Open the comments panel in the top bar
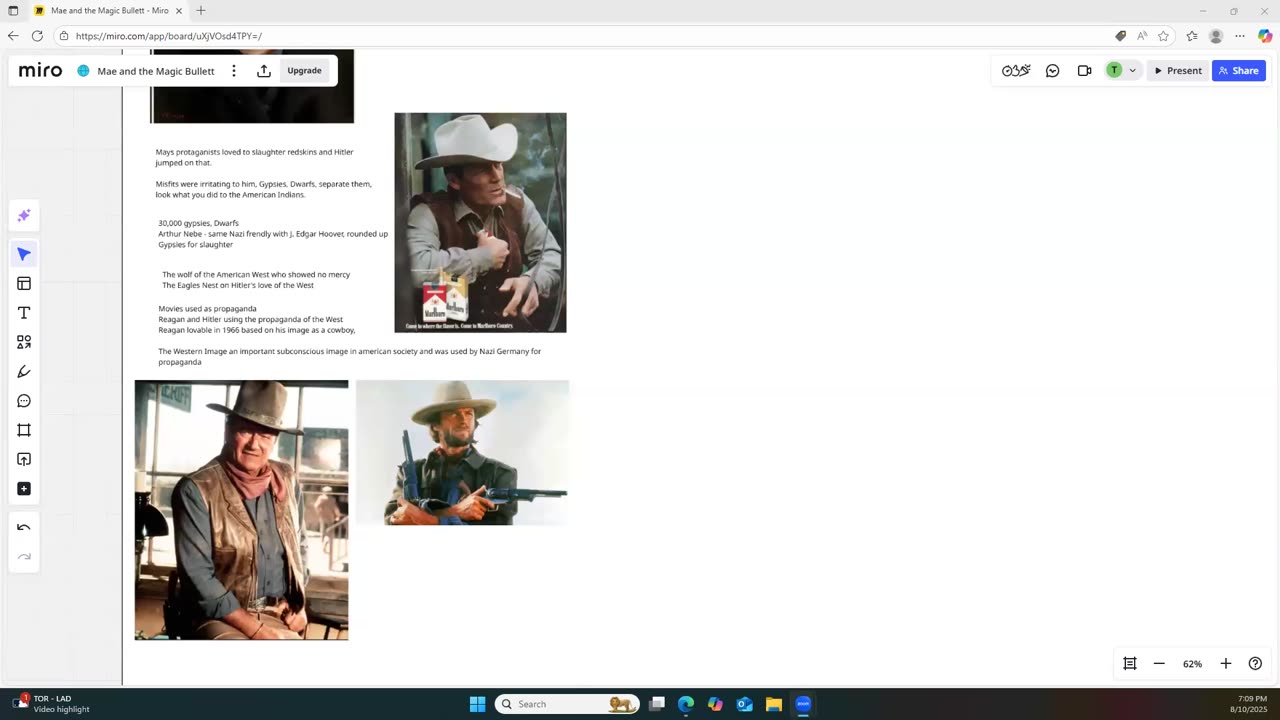This screenshot has height=720, width=1280. tap(1052, 71)
